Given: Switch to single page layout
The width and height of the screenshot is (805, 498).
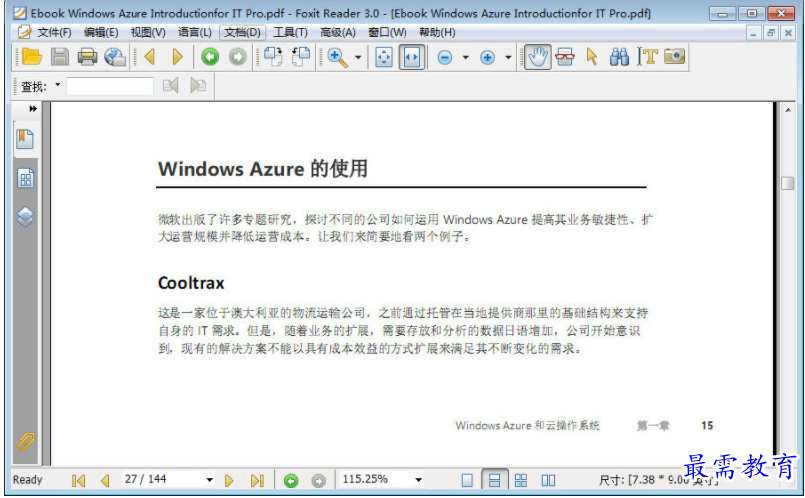Looking at the screenshot, I should [467, 481].
